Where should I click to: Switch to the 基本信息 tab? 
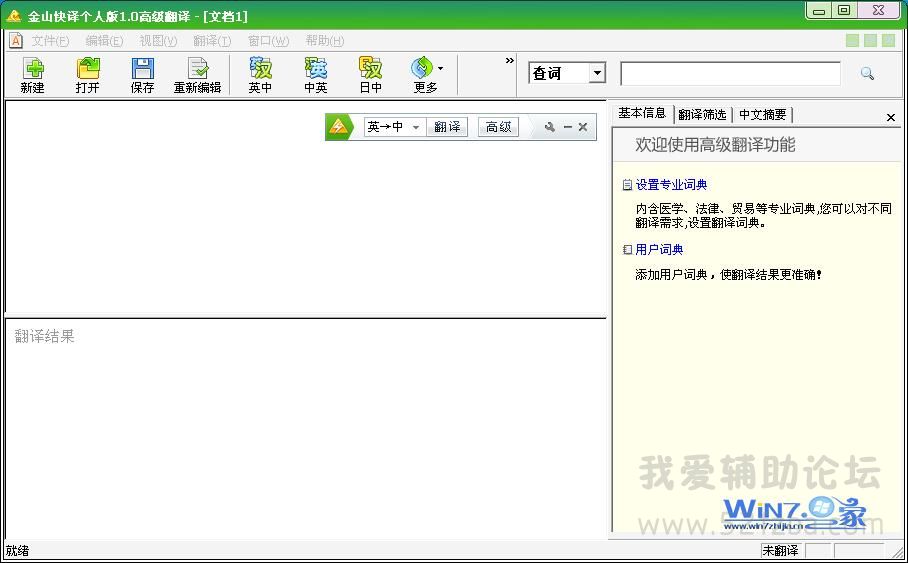coord(642,114)
